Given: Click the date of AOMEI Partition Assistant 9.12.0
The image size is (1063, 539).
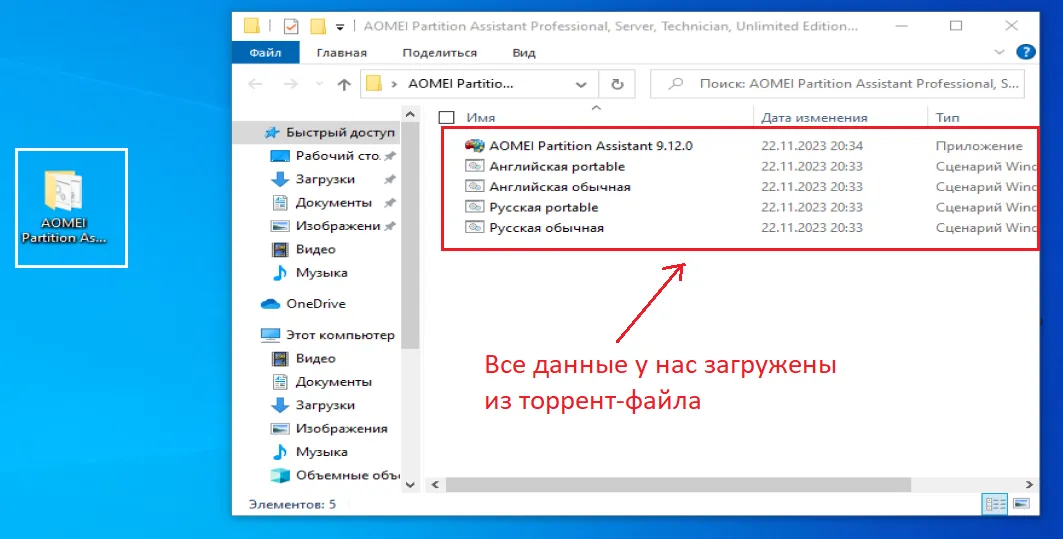Looking at the screenshot, I should click(x=811, y=146).
